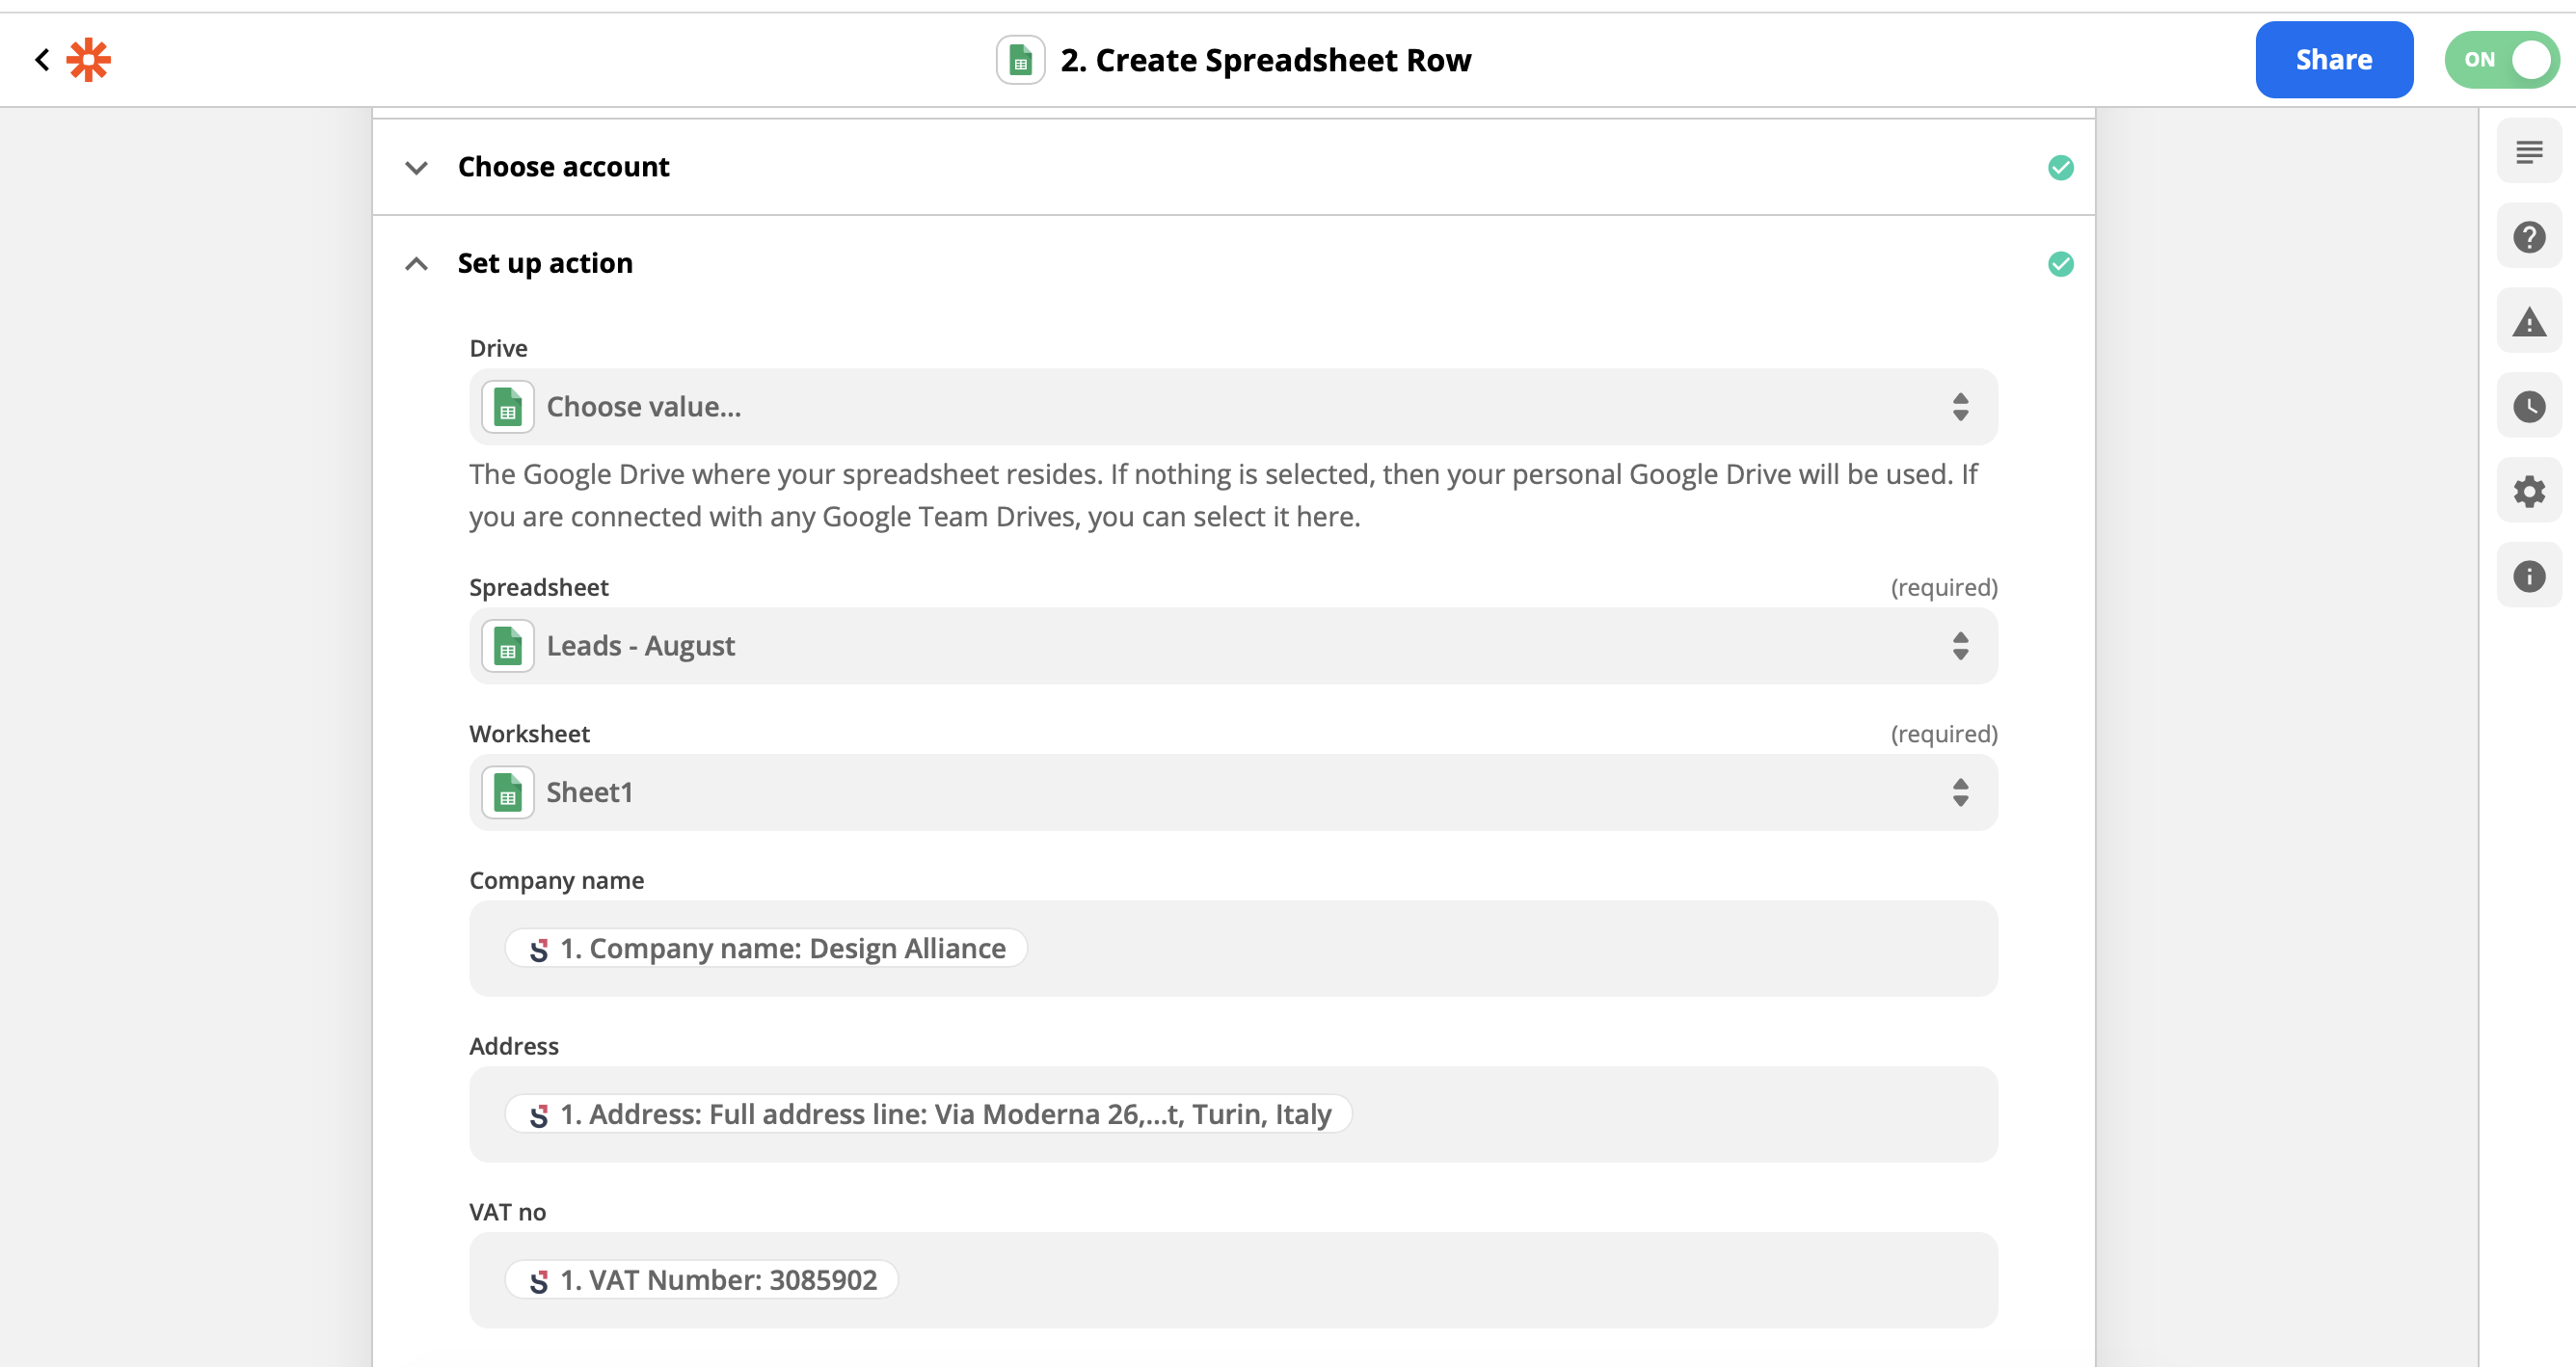Focus the VAT no input field
This screenshot has width=2576, height=1367.
(1233, 1280)
